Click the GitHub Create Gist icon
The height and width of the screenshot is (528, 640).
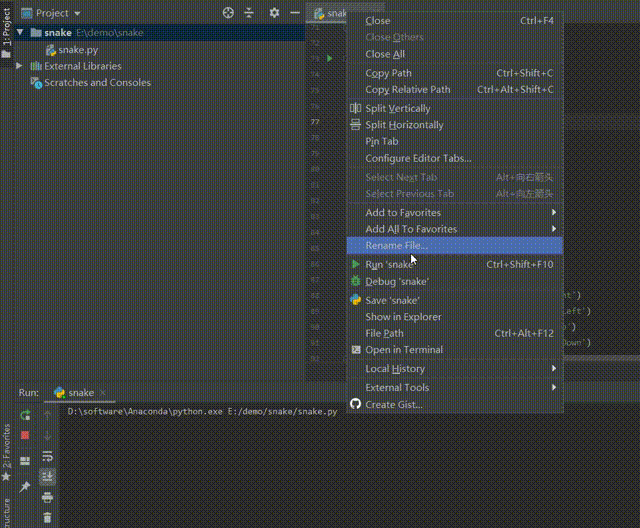(x=356, y=404)
